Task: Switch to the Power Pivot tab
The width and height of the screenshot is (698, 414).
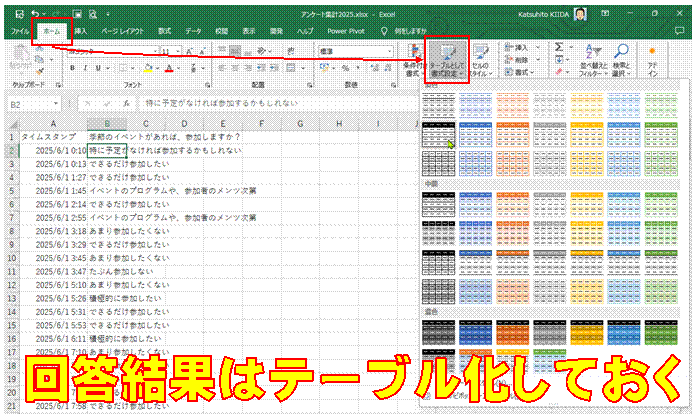Action: click(x=346, y=31)
